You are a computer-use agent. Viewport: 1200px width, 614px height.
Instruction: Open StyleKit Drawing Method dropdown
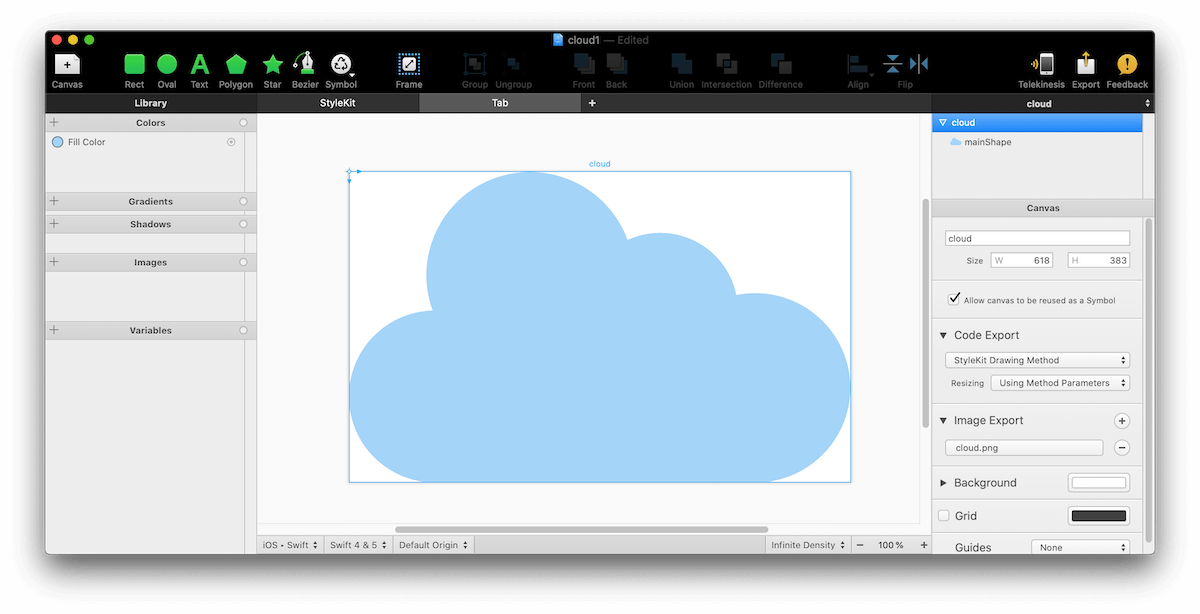[x=1037, y=360]
